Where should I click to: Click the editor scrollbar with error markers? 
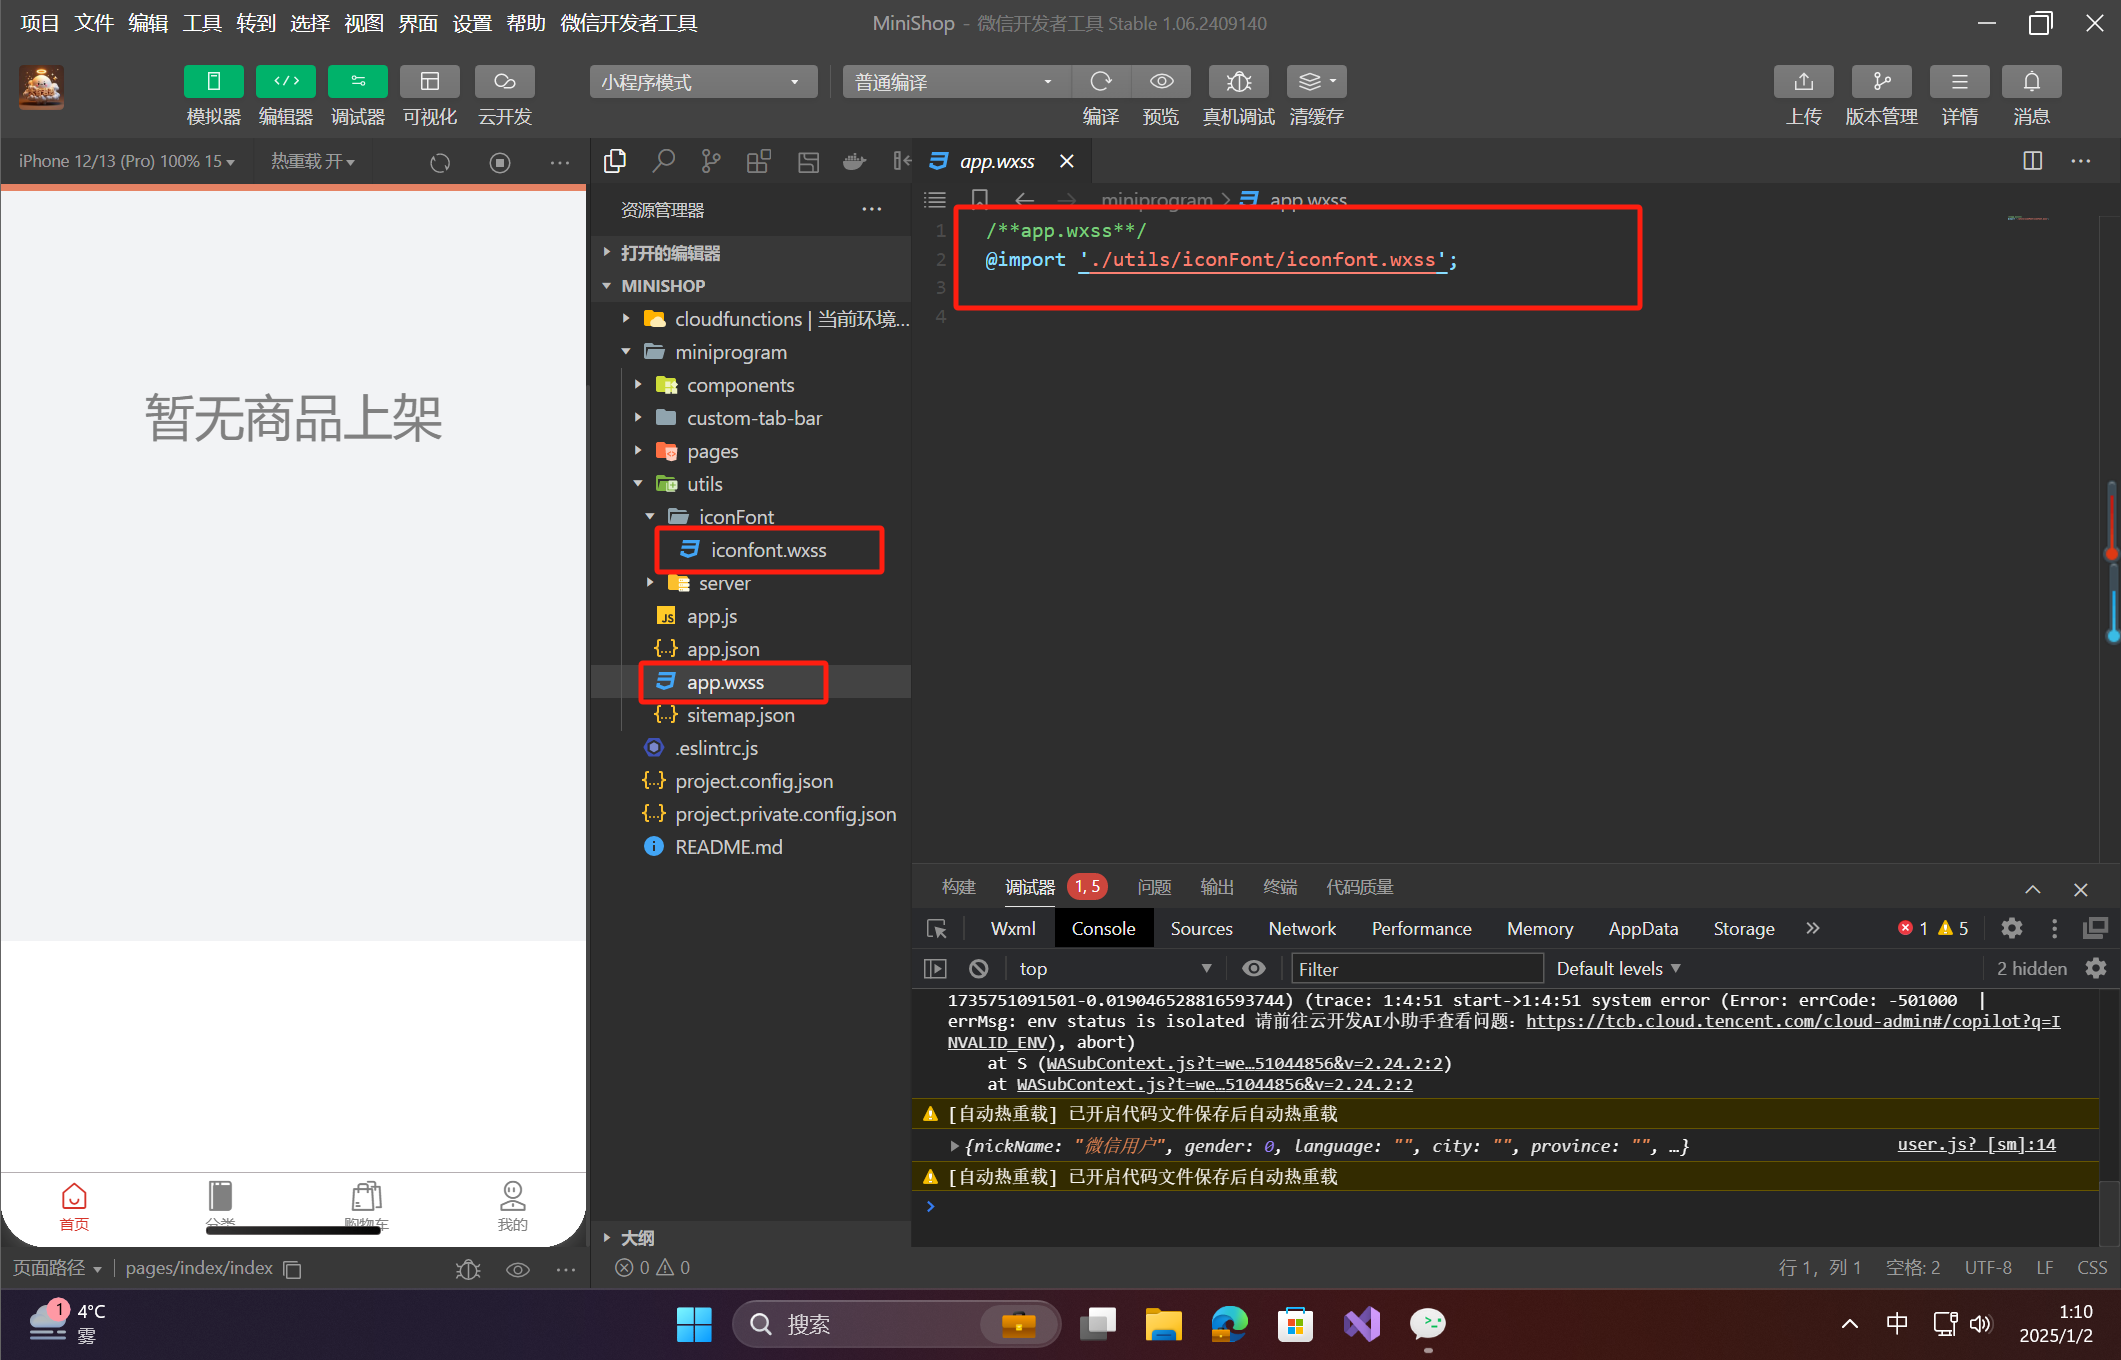pyautogui.click(x=2110, y=560)
